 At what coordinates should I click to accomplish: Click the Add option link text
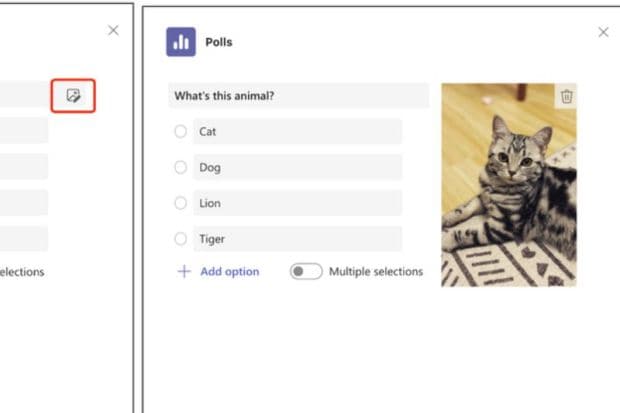click(229, 271)
